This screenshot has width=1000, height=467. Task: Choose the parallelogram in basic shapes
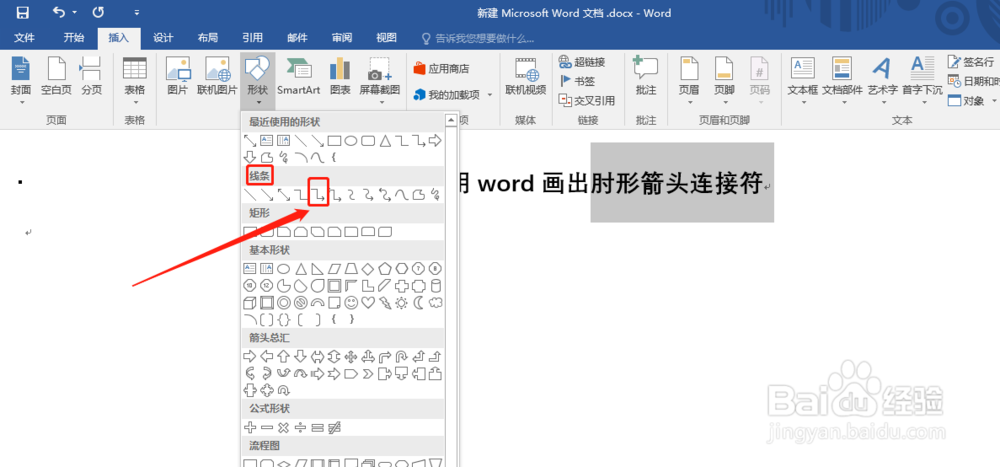[334, 268]
